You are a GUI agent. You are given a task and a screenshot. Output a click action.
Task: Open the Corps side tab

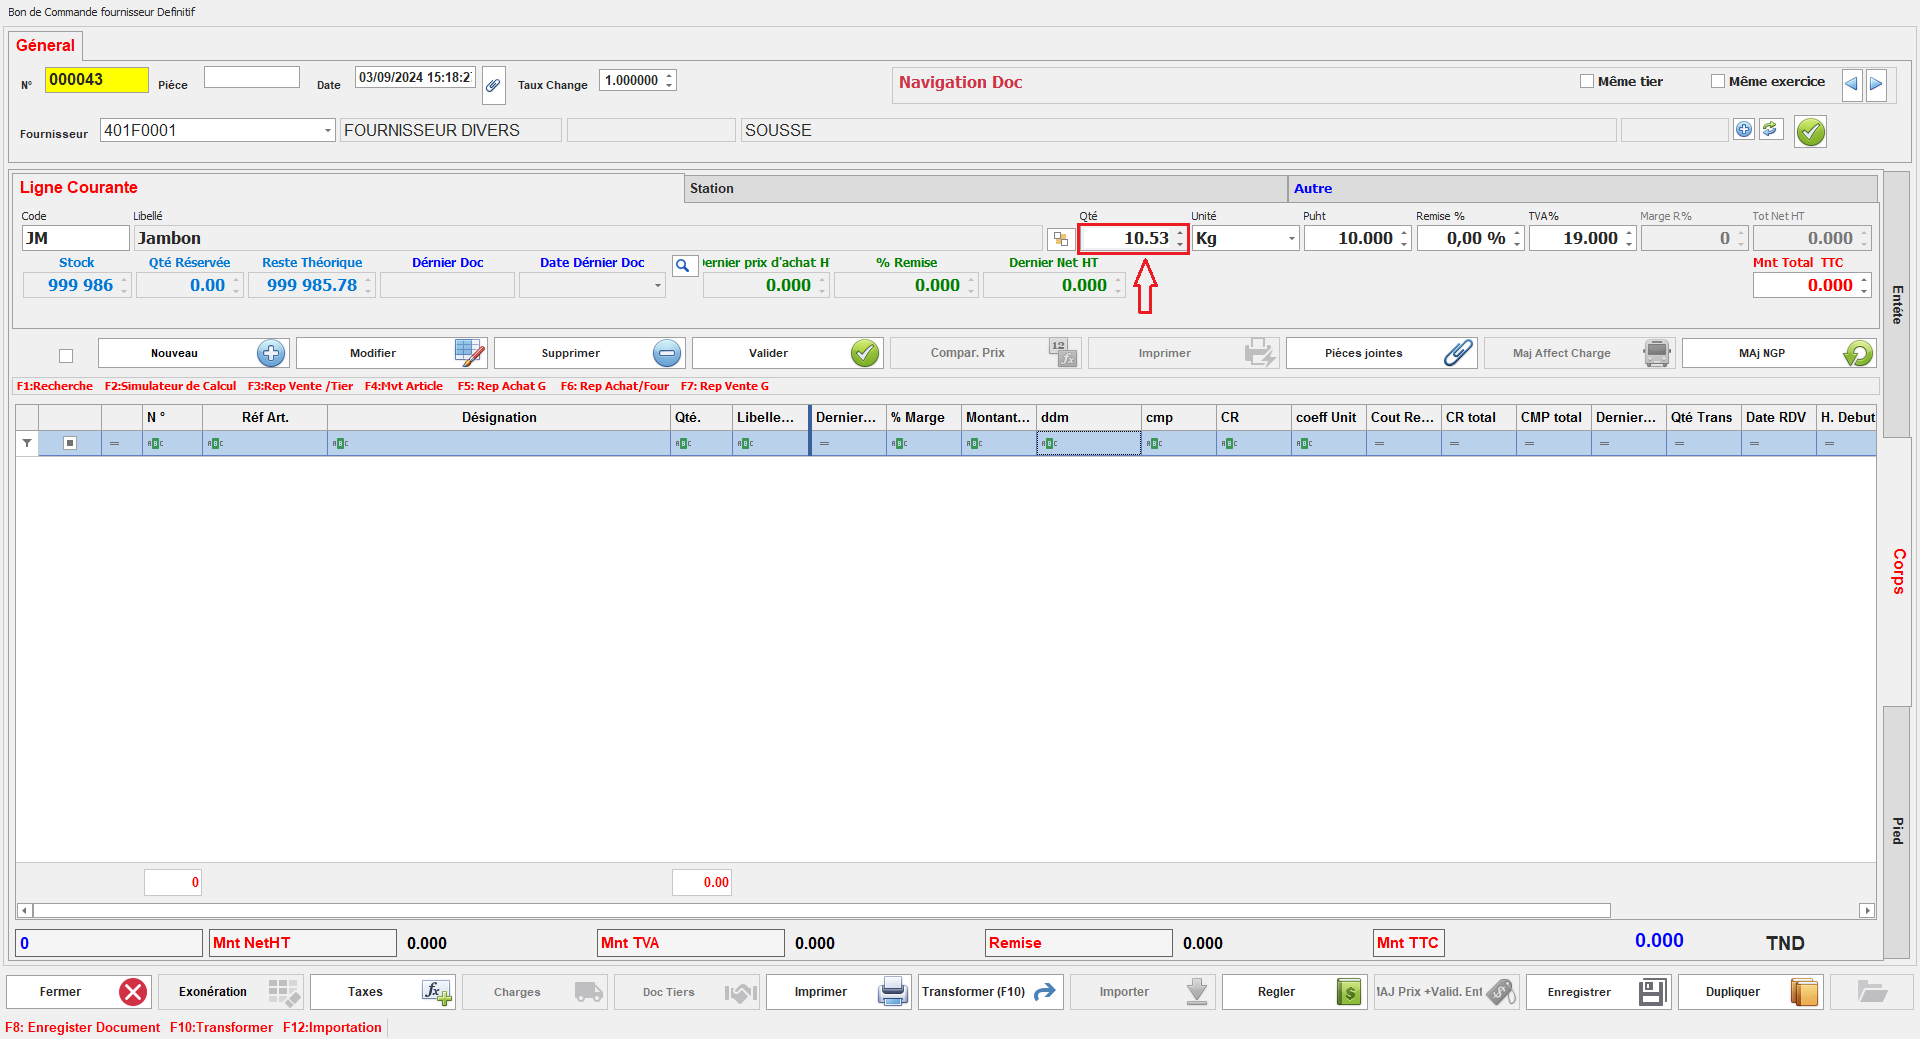tap(1896, 571)
